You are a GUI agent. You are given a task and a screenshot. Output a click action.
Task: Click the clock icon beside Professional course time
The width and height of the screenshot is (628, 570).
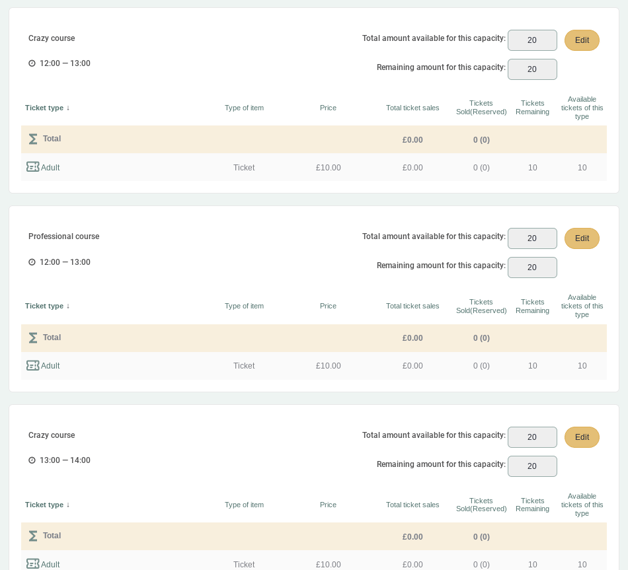coord(32,262)
